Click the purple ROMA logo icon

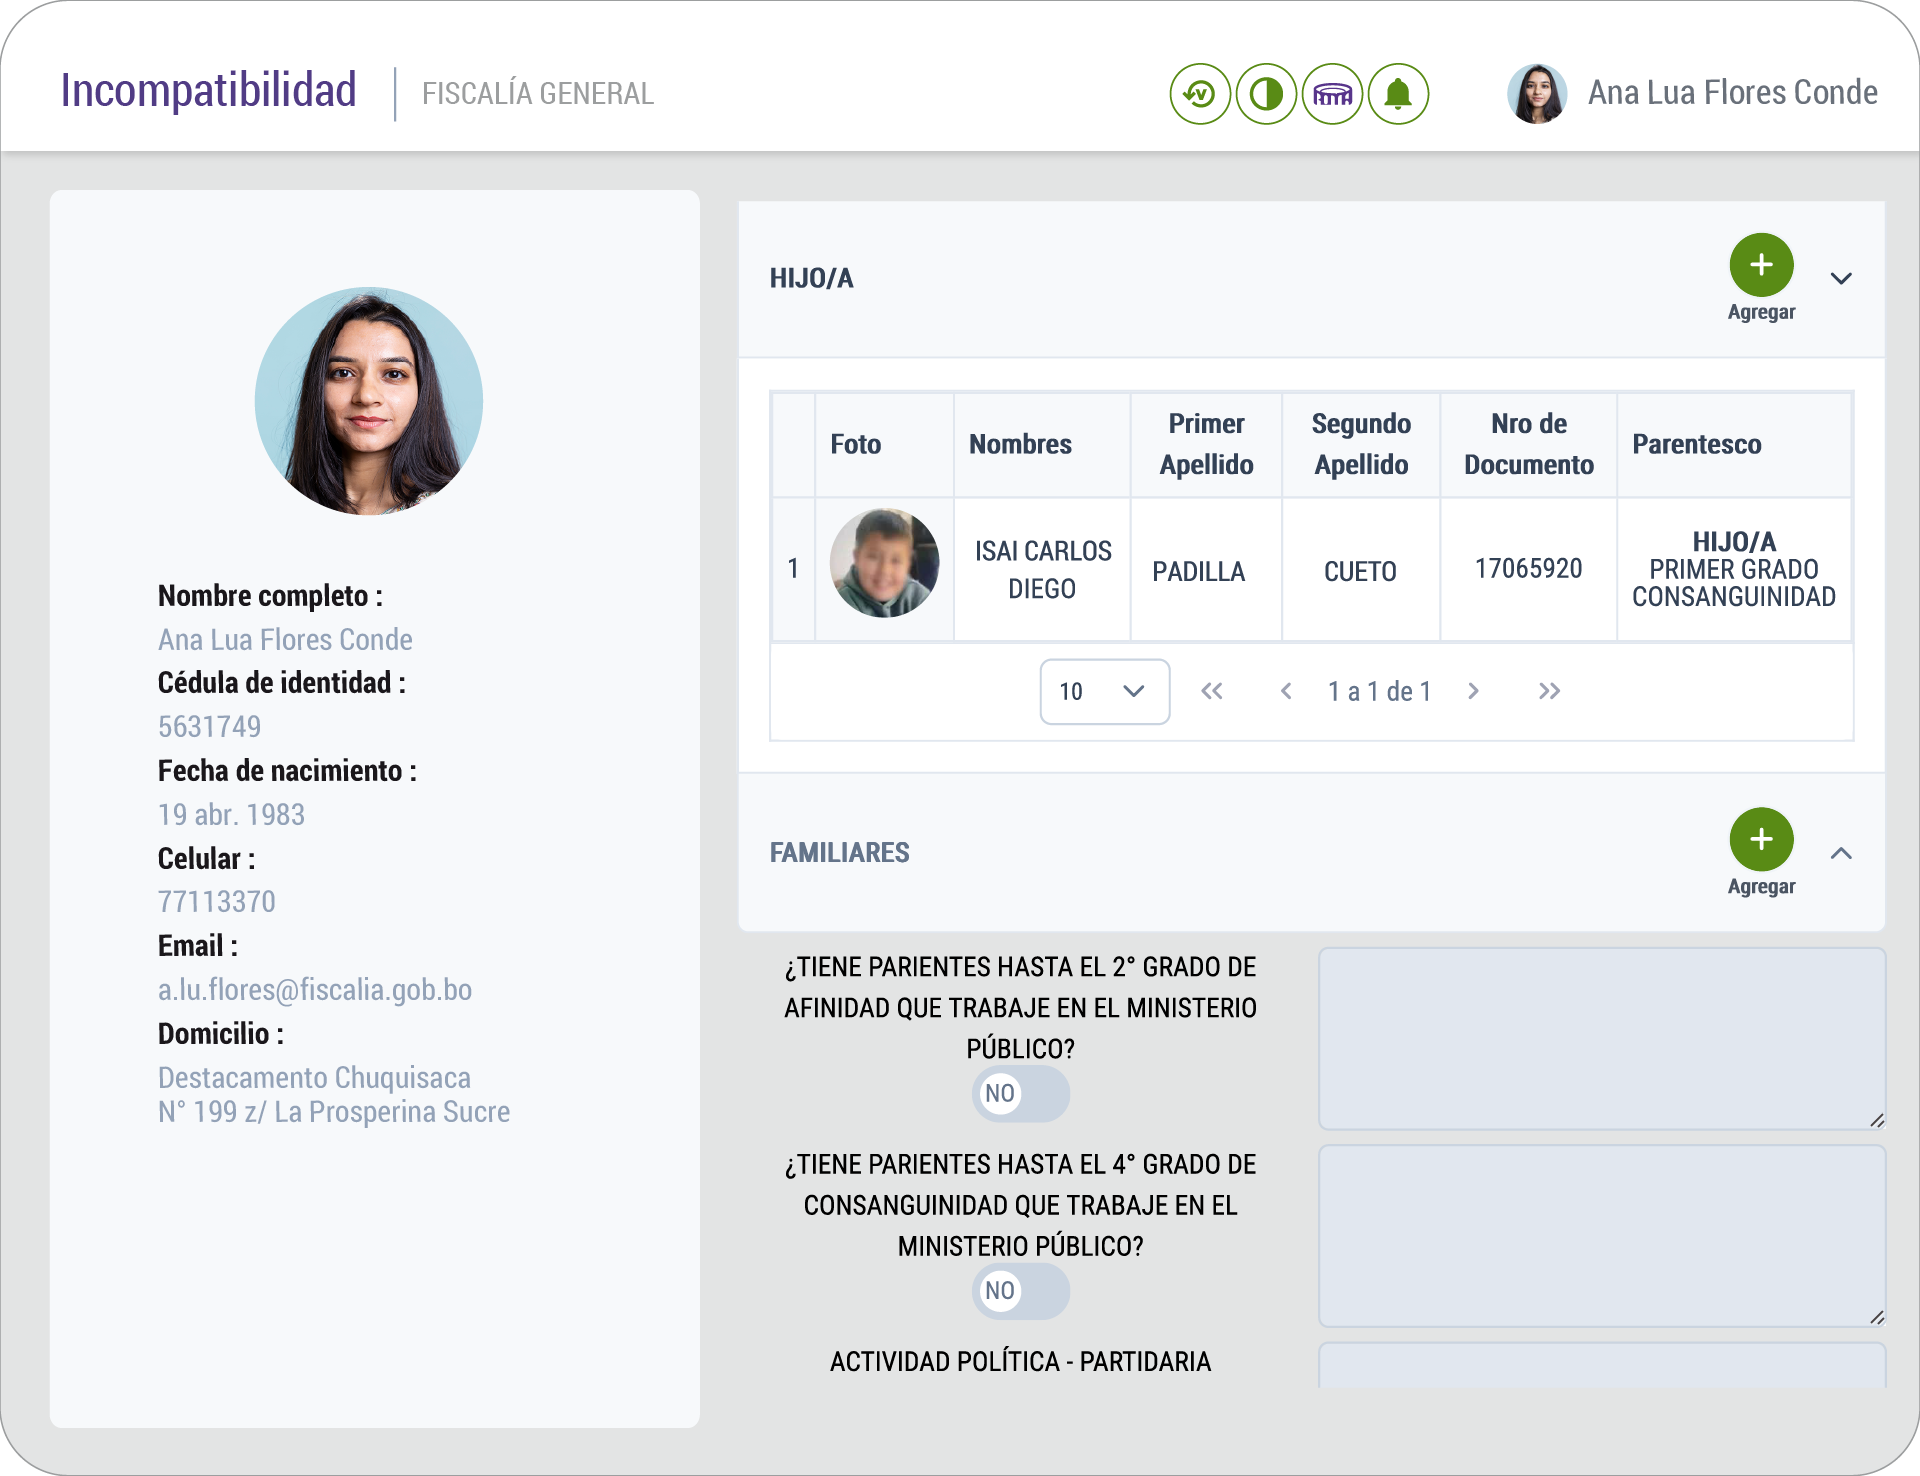[x=1332, y=94]
